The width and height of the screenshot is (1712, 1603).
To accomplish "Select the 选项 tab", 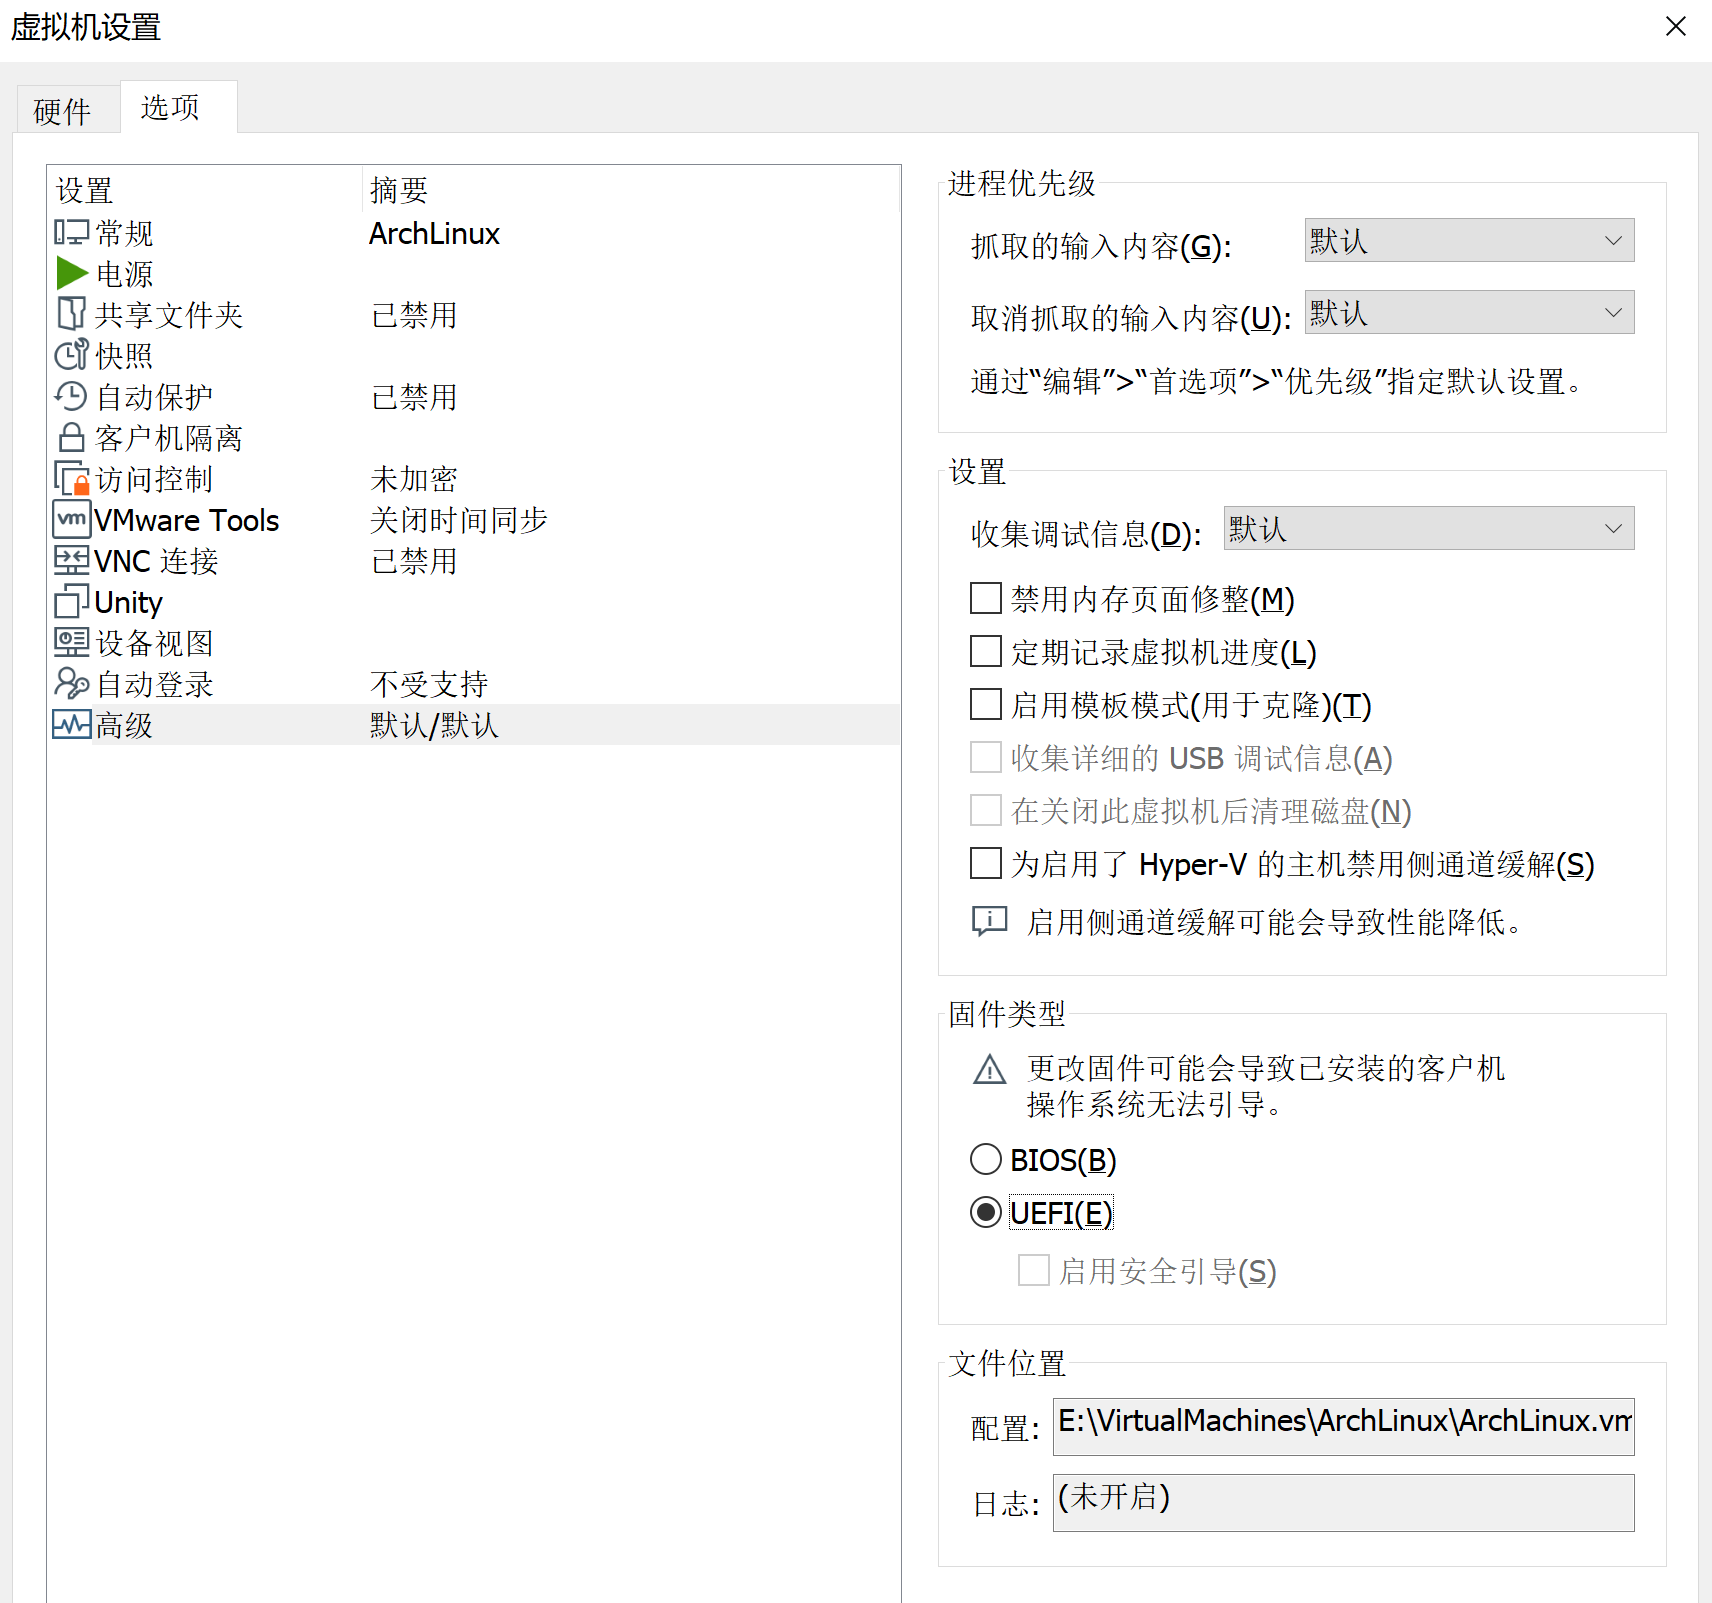I will 171,107.
